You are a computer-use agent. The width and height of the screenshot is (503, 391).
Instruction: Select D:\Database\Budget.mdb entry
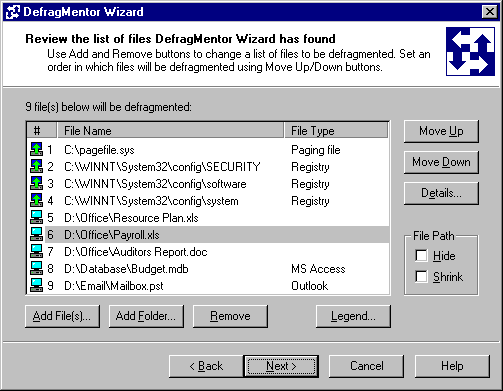tap(126, 269)
